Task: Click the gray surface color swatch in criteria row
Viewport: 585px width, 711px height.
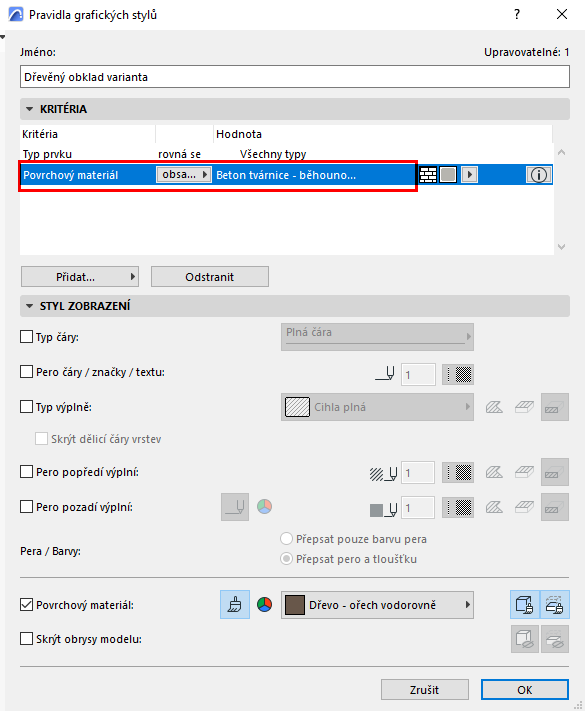Action: pos(448,175)
